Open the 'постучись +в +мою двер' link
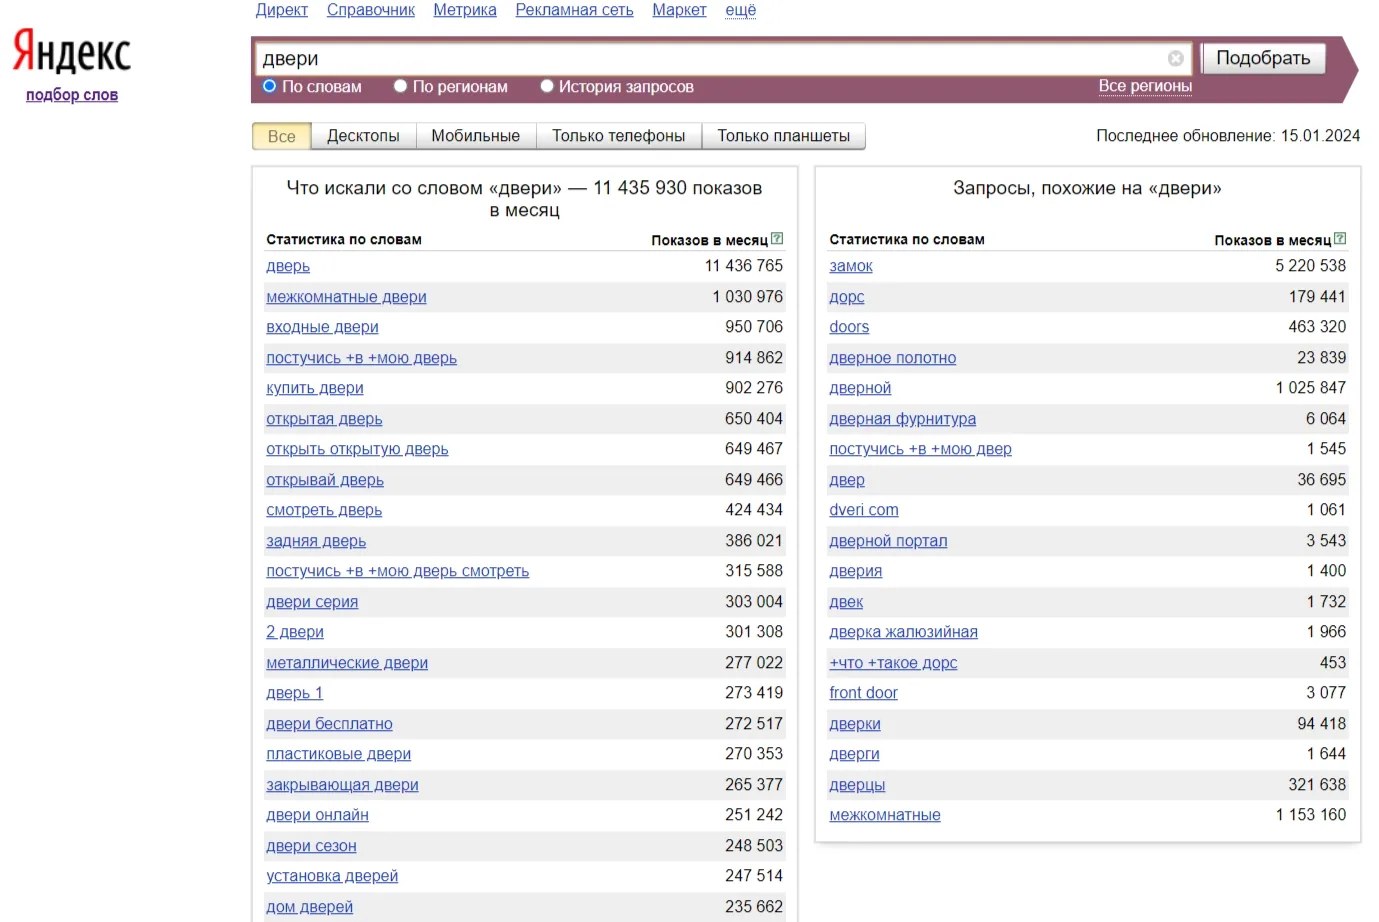 921,449
